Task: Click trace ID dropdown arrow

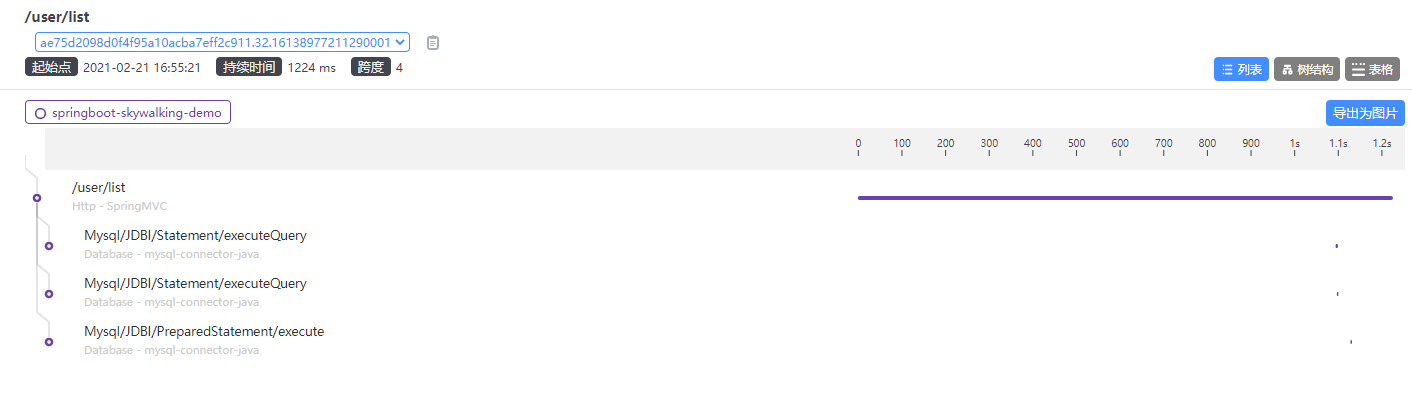Action: (x=401, y=42)
